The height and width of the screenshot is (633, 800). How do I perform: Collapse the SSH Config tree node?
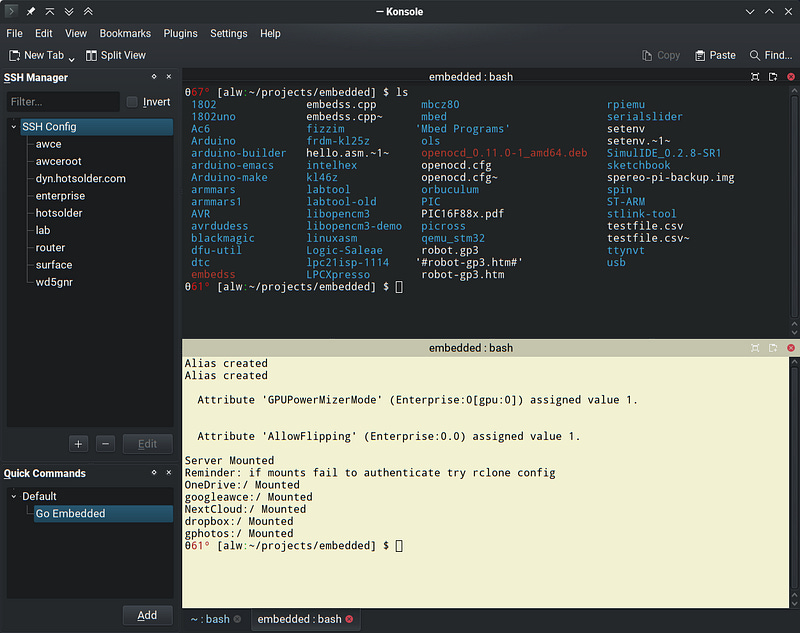13,127
